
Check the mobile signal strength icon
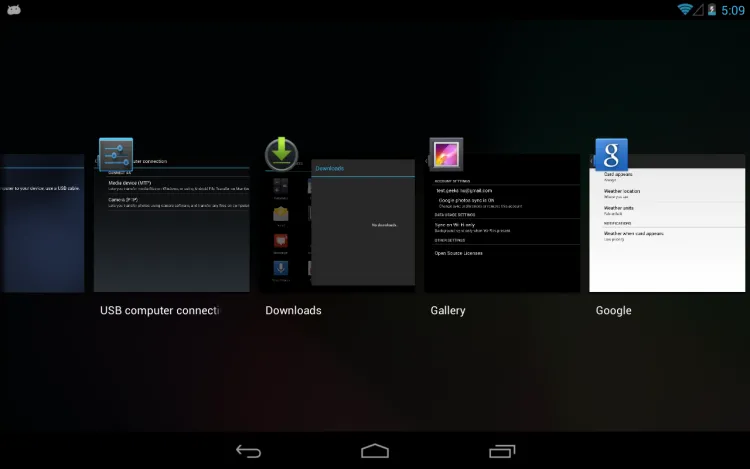click(x=698, y=10)
